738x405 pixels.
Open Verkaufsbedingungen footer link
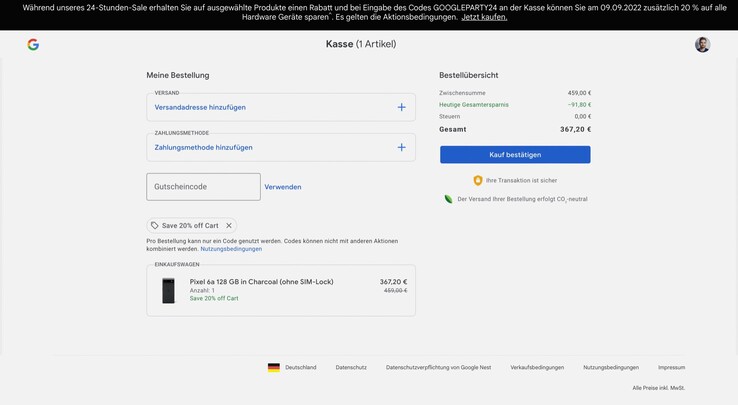tap(537, 368)
